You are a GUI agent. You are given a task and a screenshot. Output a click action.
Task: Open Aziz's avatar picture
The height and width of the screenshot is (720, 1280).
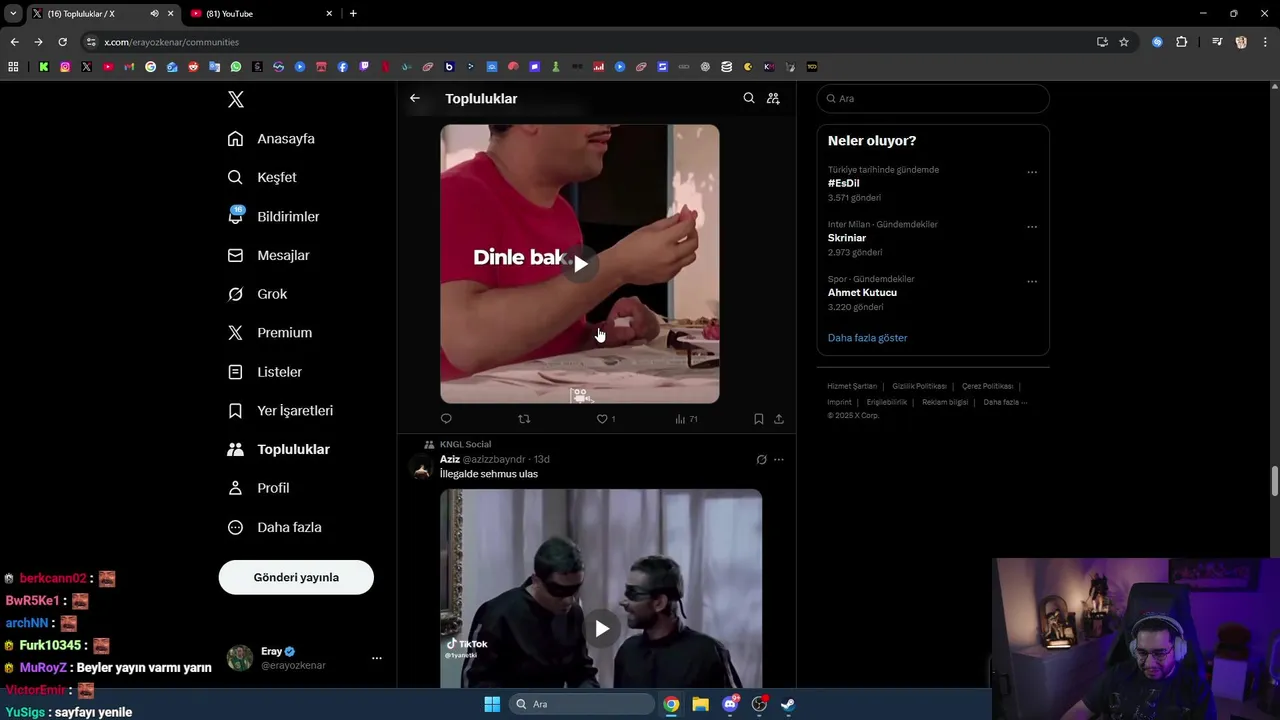tap(422, 468)
